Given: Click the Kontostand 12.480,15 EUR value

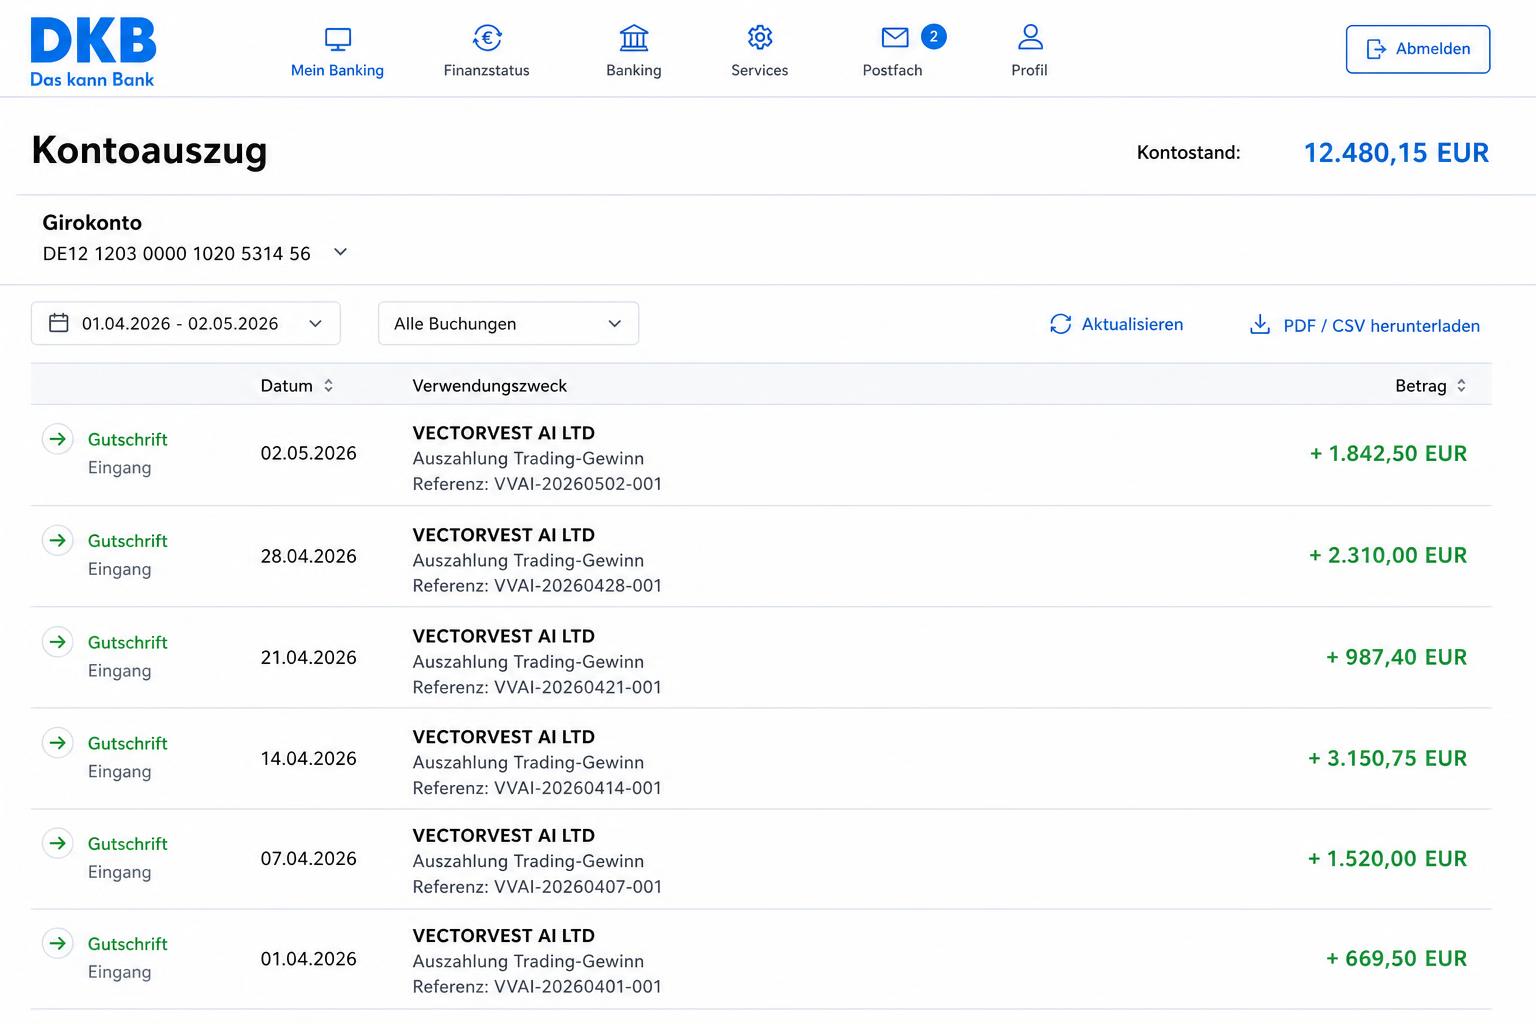Looking at the screenshot, I should pos(1397,153).
